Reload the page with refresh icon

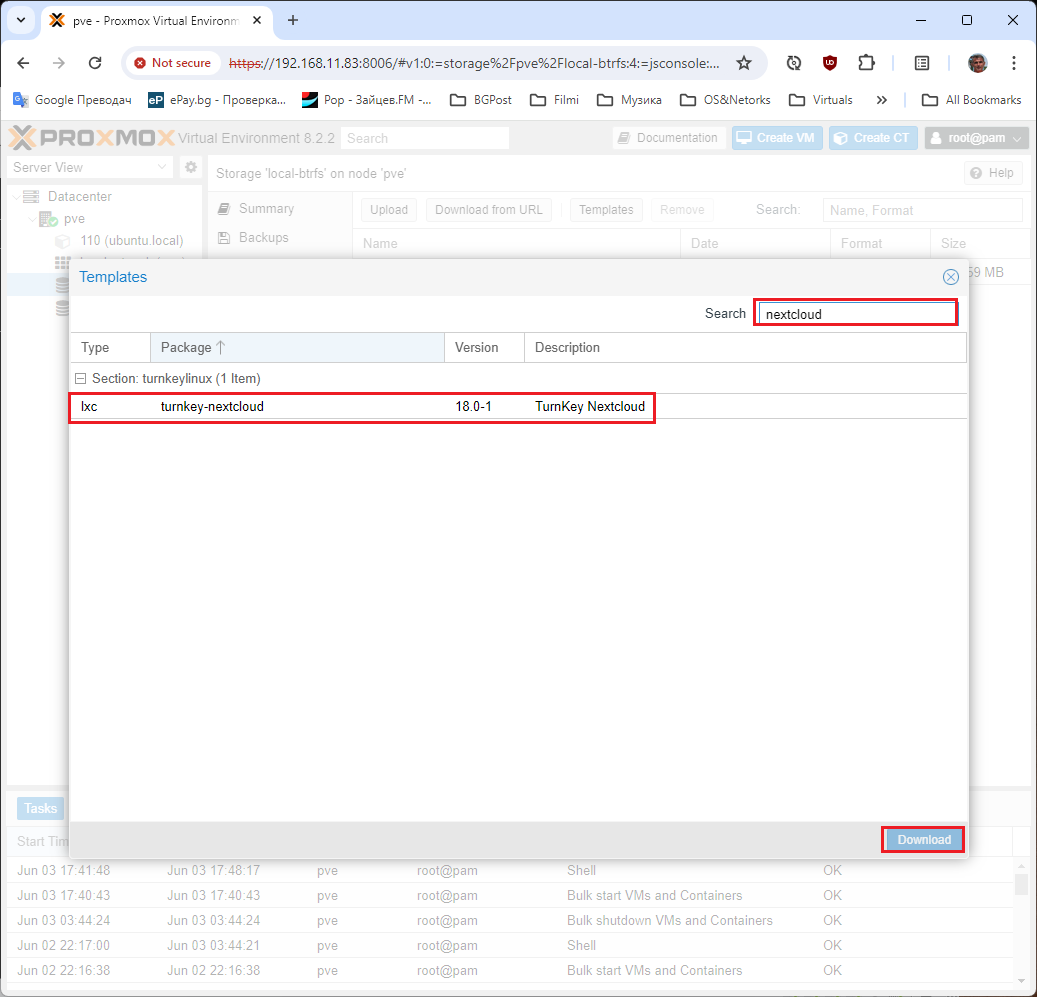coord(95,63)
